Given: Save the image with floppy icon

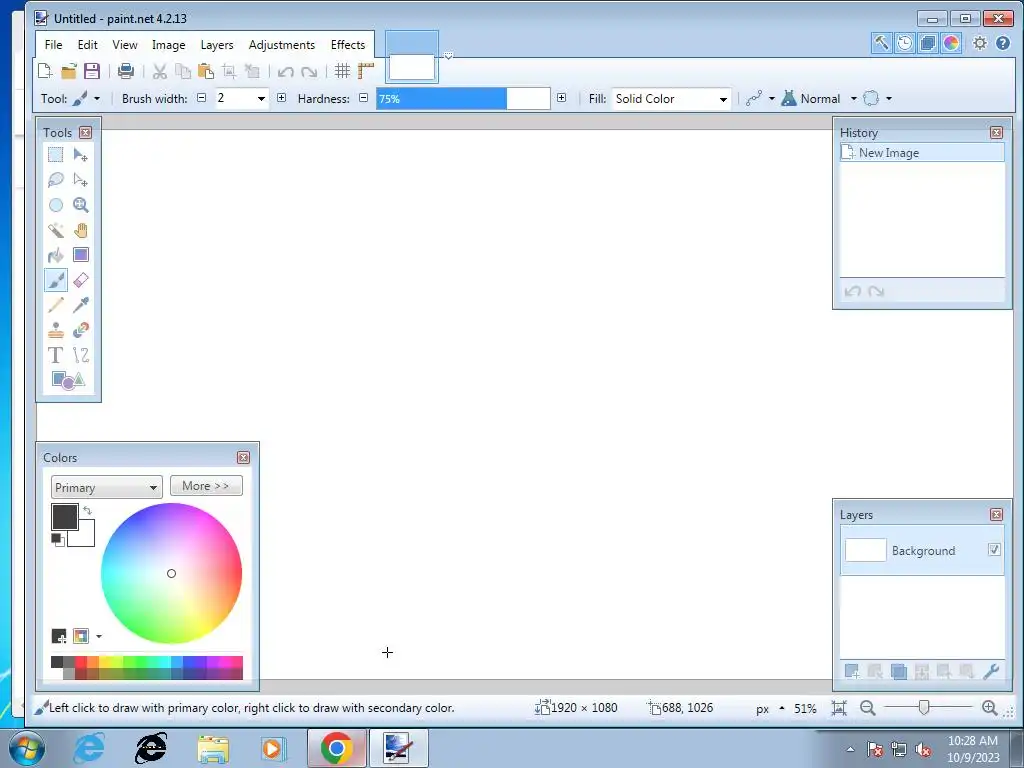Looking at the screenshot, I should click(x=91, y=71).
